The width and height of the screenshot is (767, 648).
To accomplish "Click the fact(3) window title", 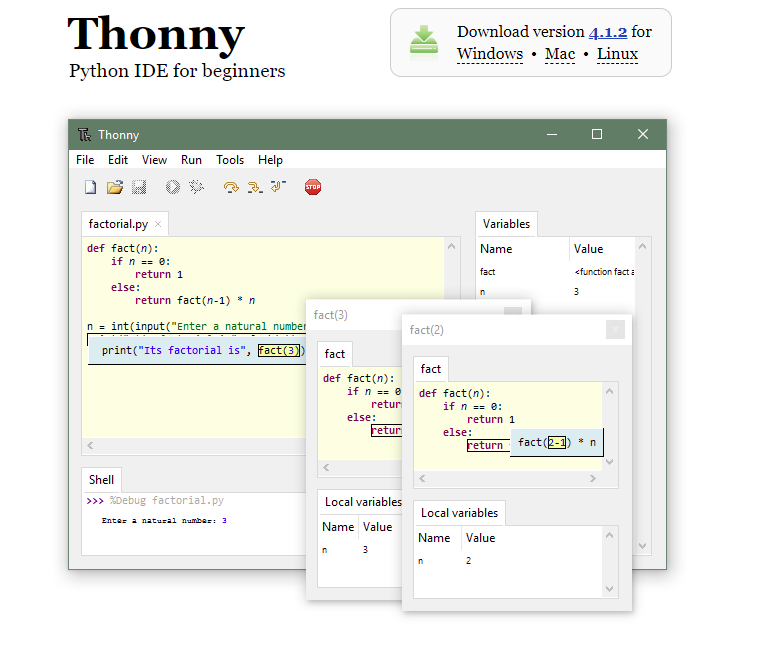I will tap(331, 315).
